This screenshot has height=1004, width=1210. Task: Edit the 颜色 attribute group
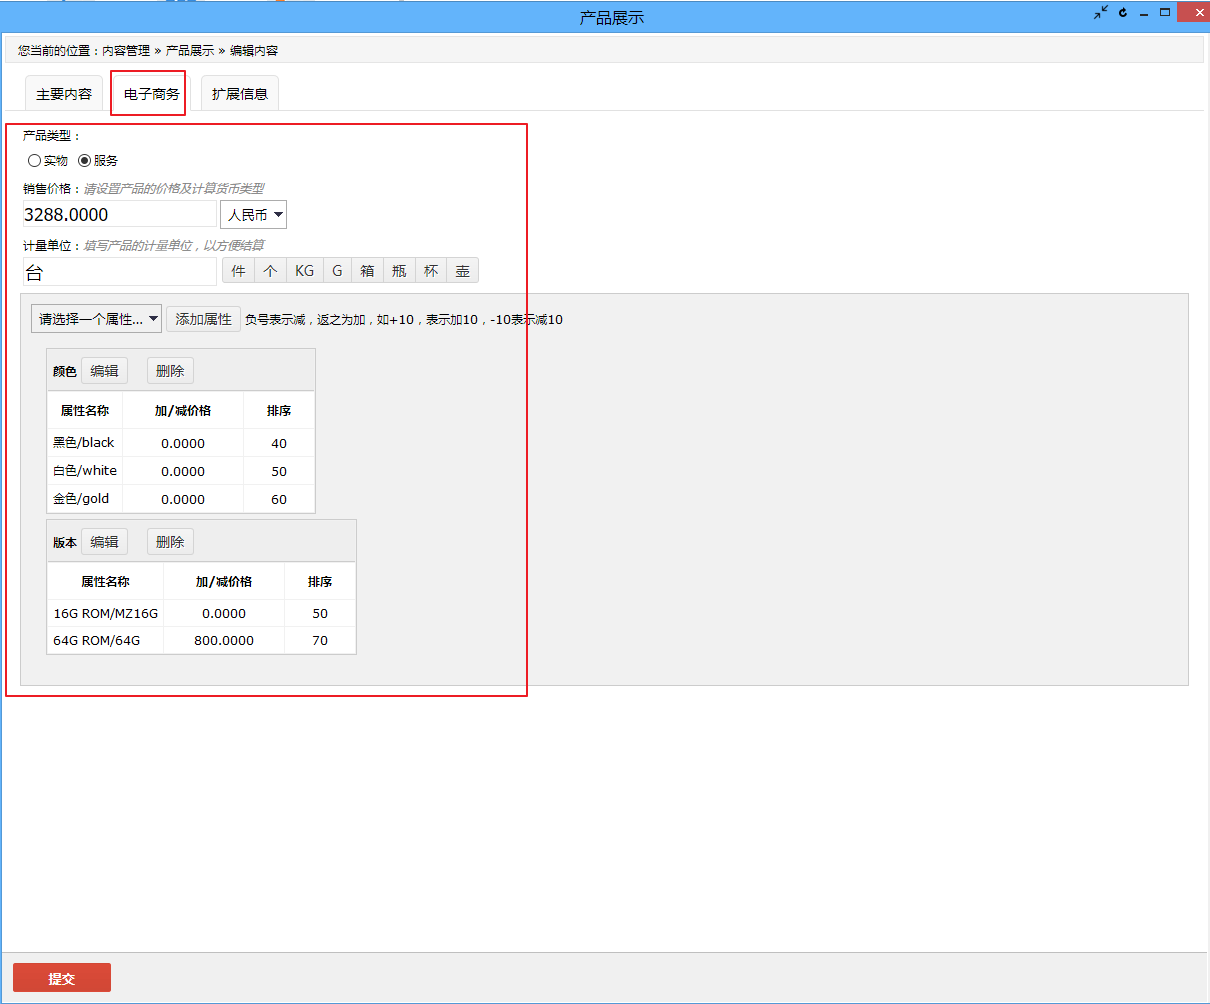[x=104, y=371]
